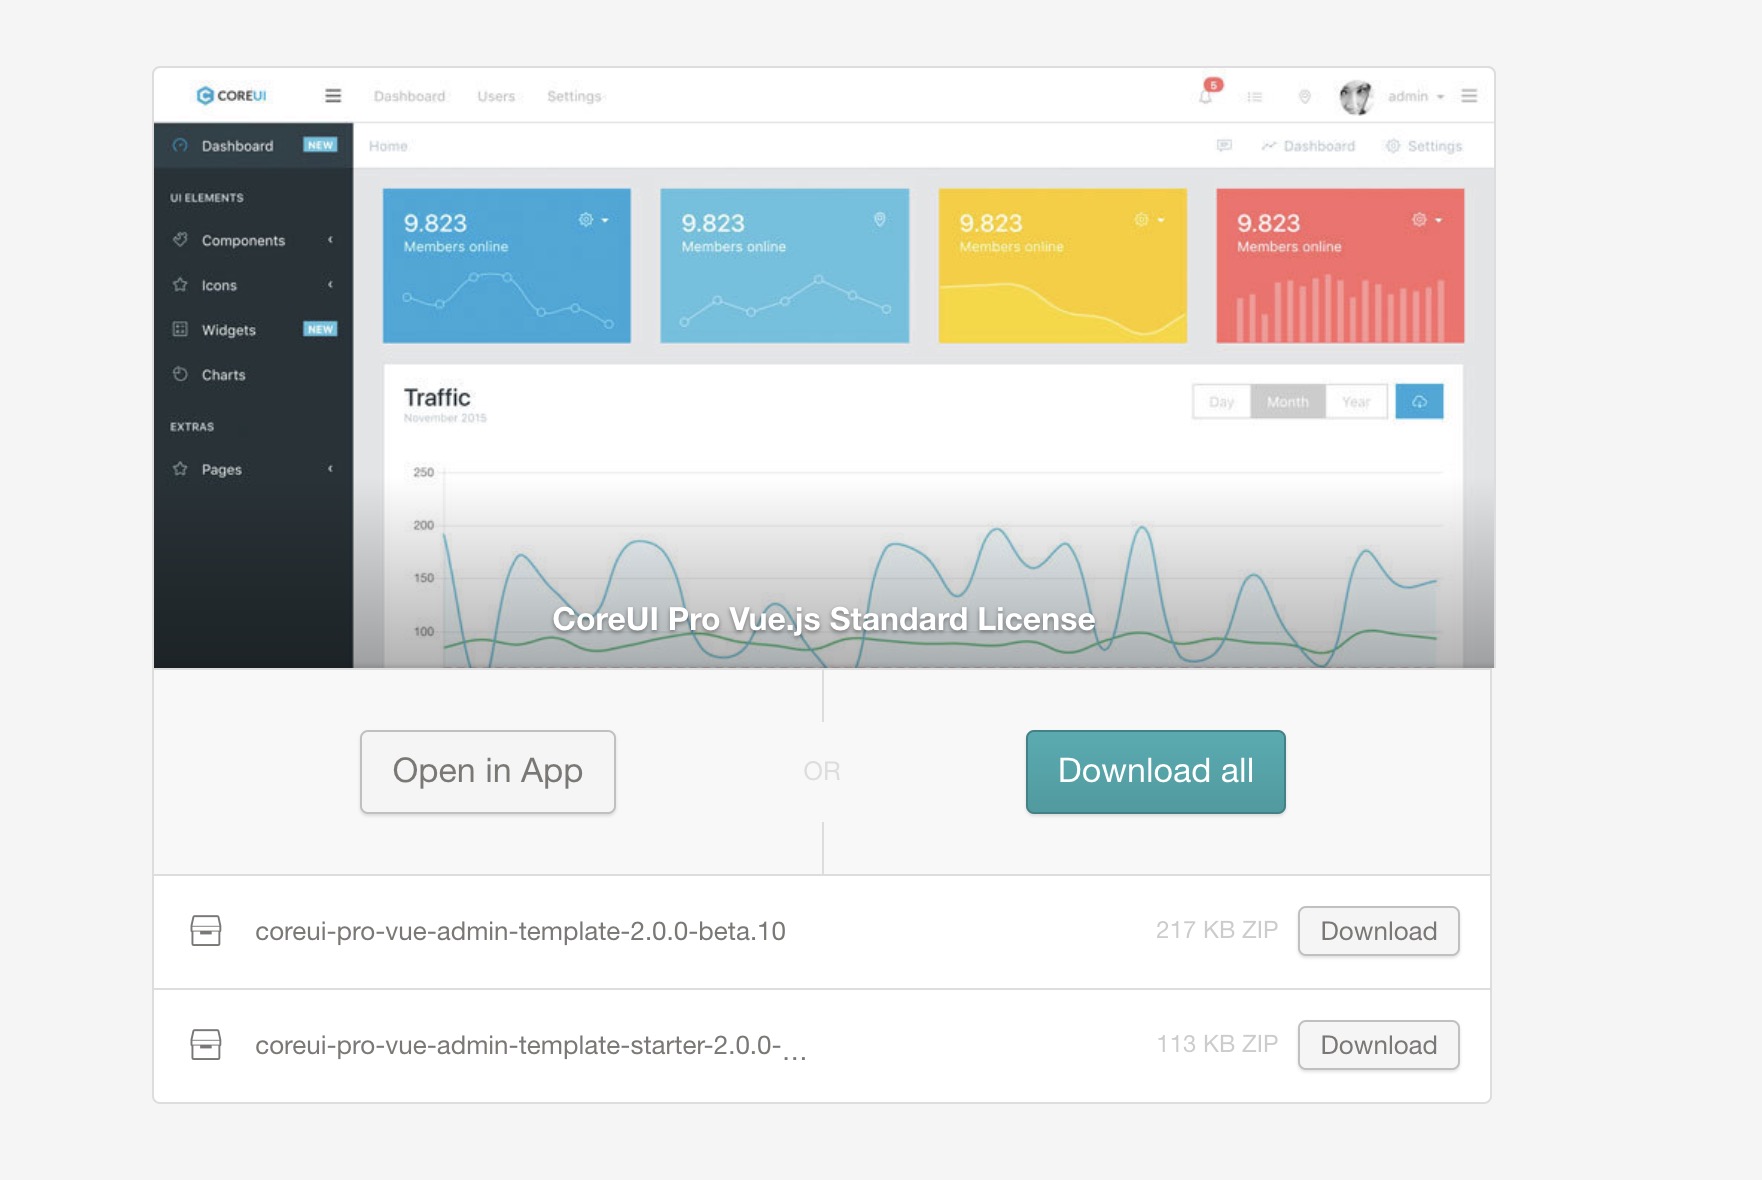The image size is (1762, 1180).
Task: Download the coreui-pro-vue-admin-template-2.0.0-beta.10 ZIP
Action: [1378, 930]
